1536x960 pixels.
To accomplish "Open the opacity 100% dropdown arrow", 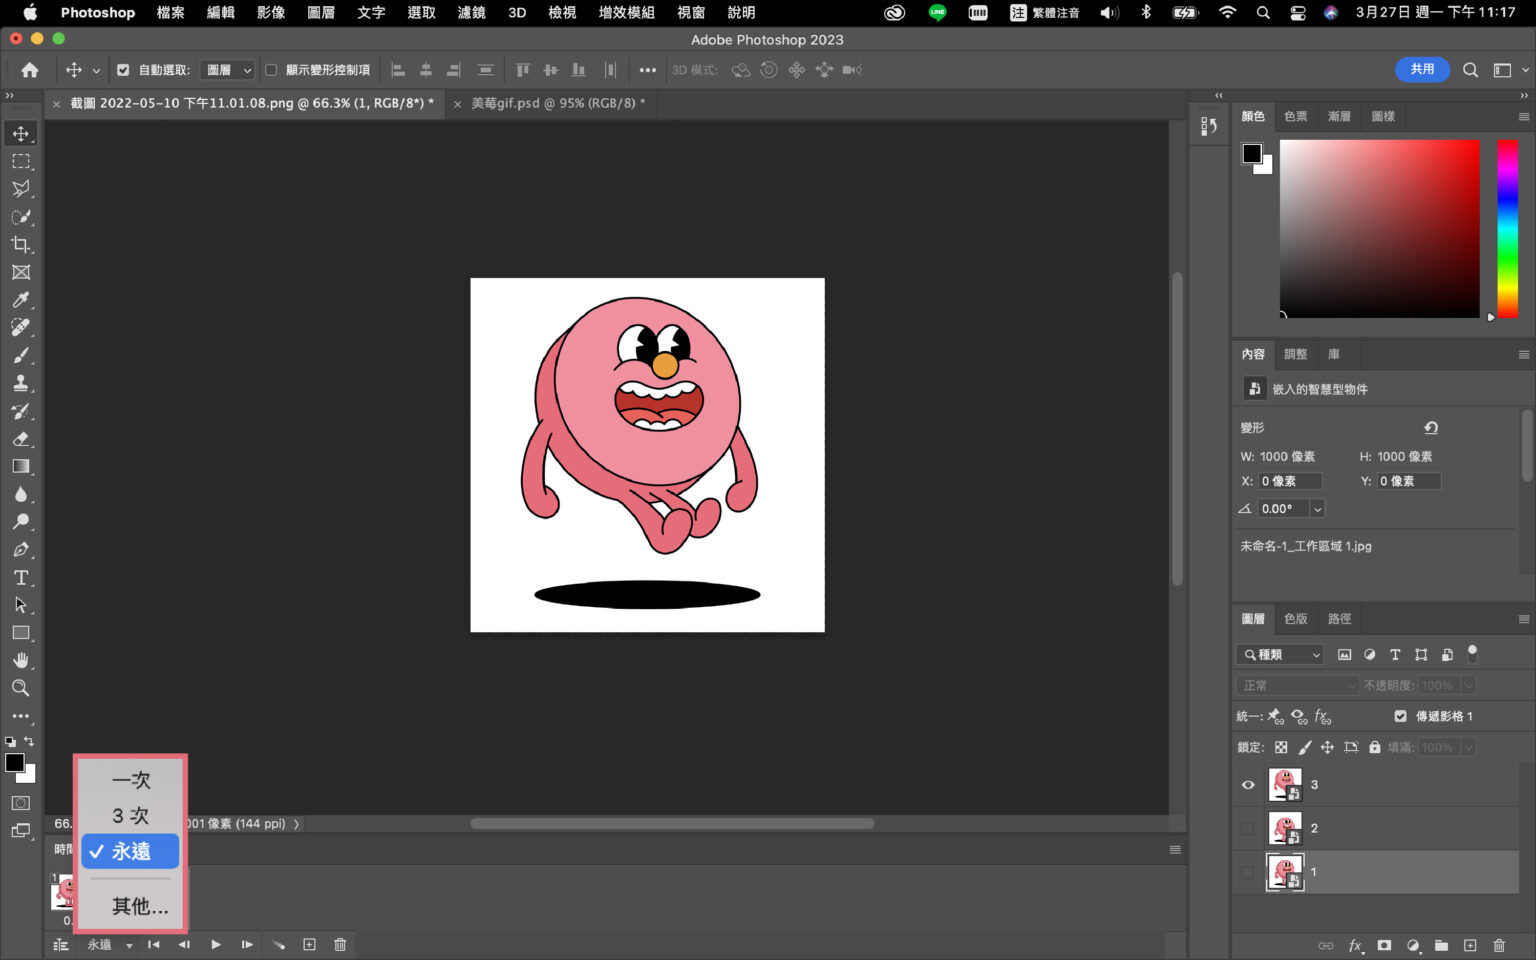I will pos(1468,685).
